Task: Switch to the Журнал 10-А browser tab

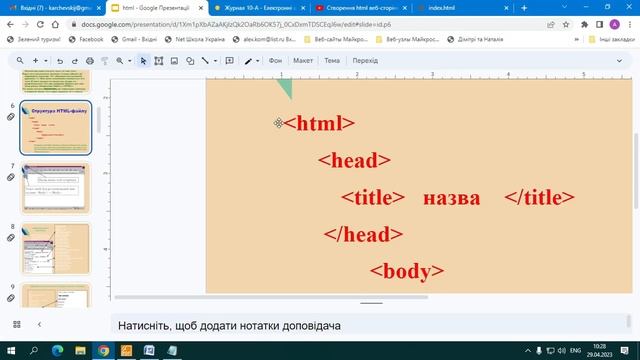Action: (x=259, y=8)
